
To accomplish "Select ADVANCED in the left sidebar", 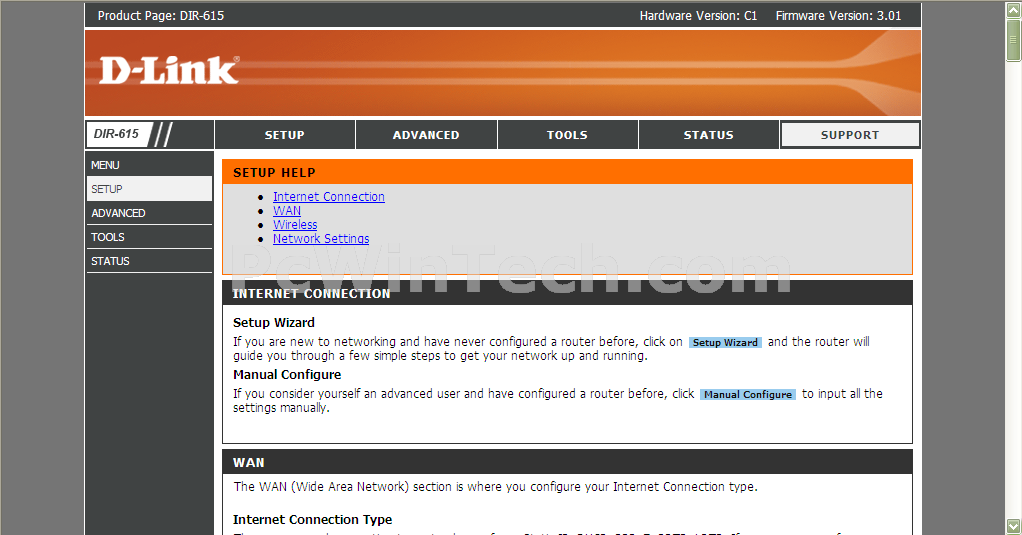I will pyautogui.click(x=149, y=213).
